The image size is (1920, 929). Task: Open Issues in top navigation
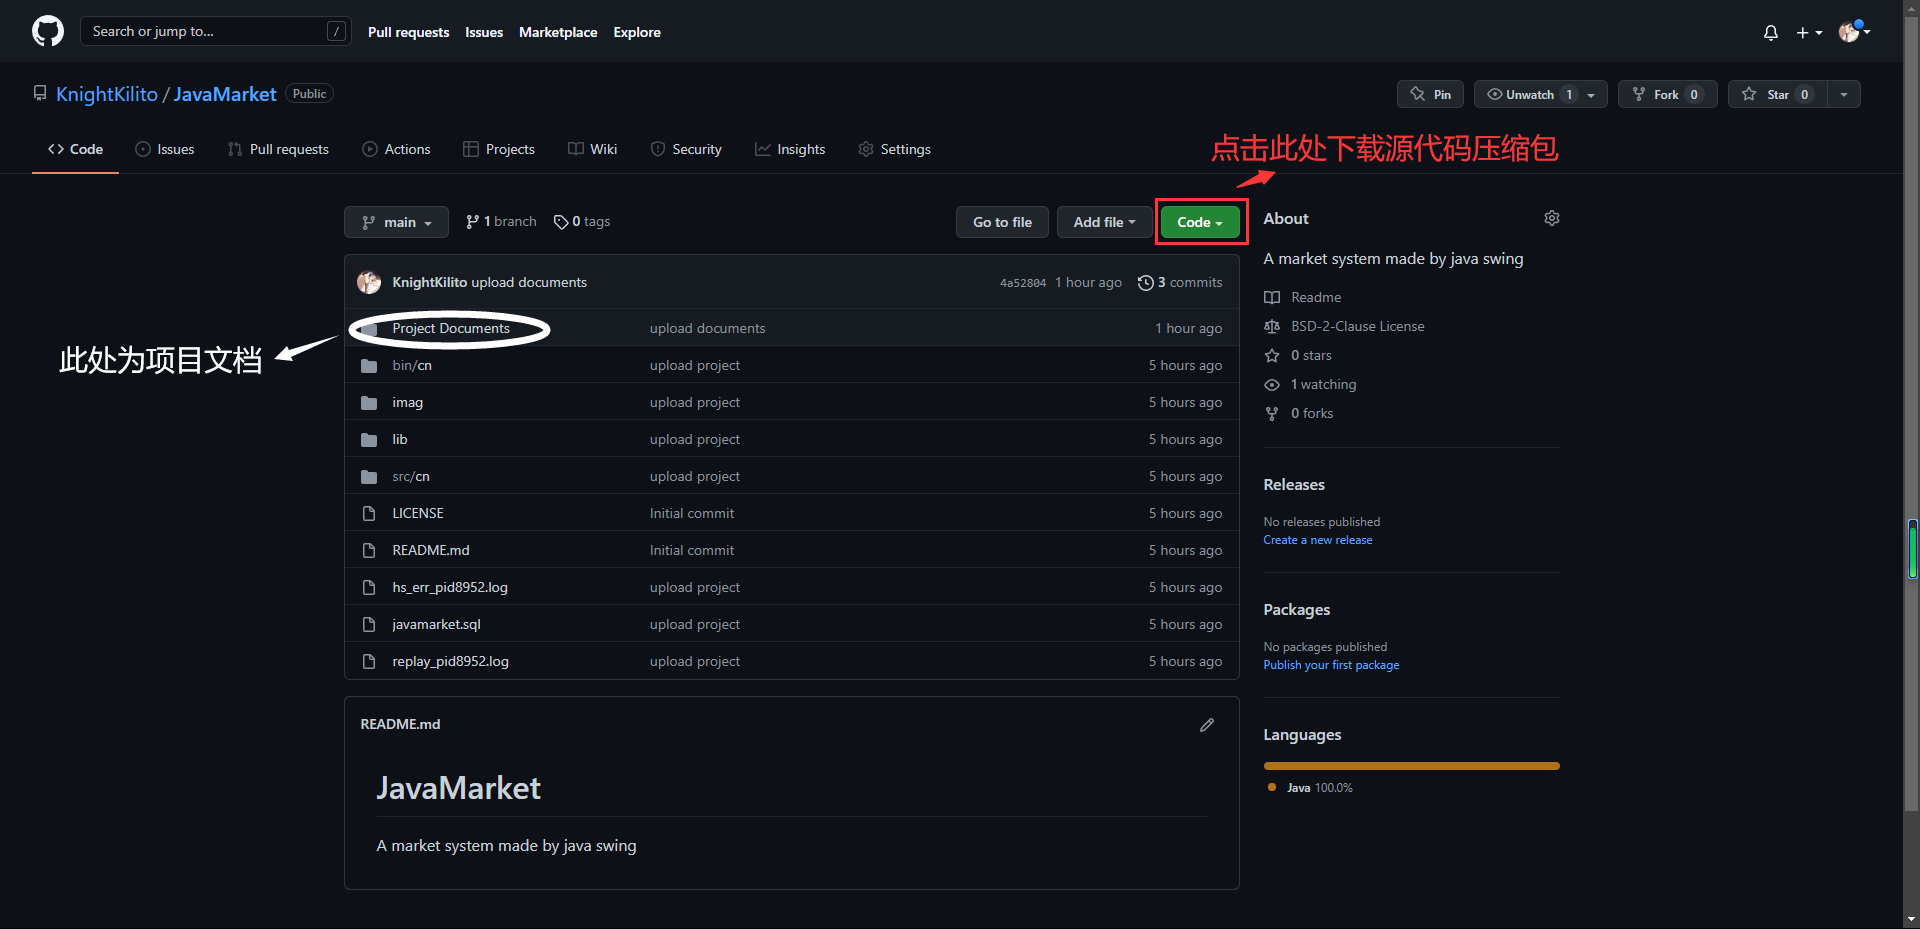(484, 32)
